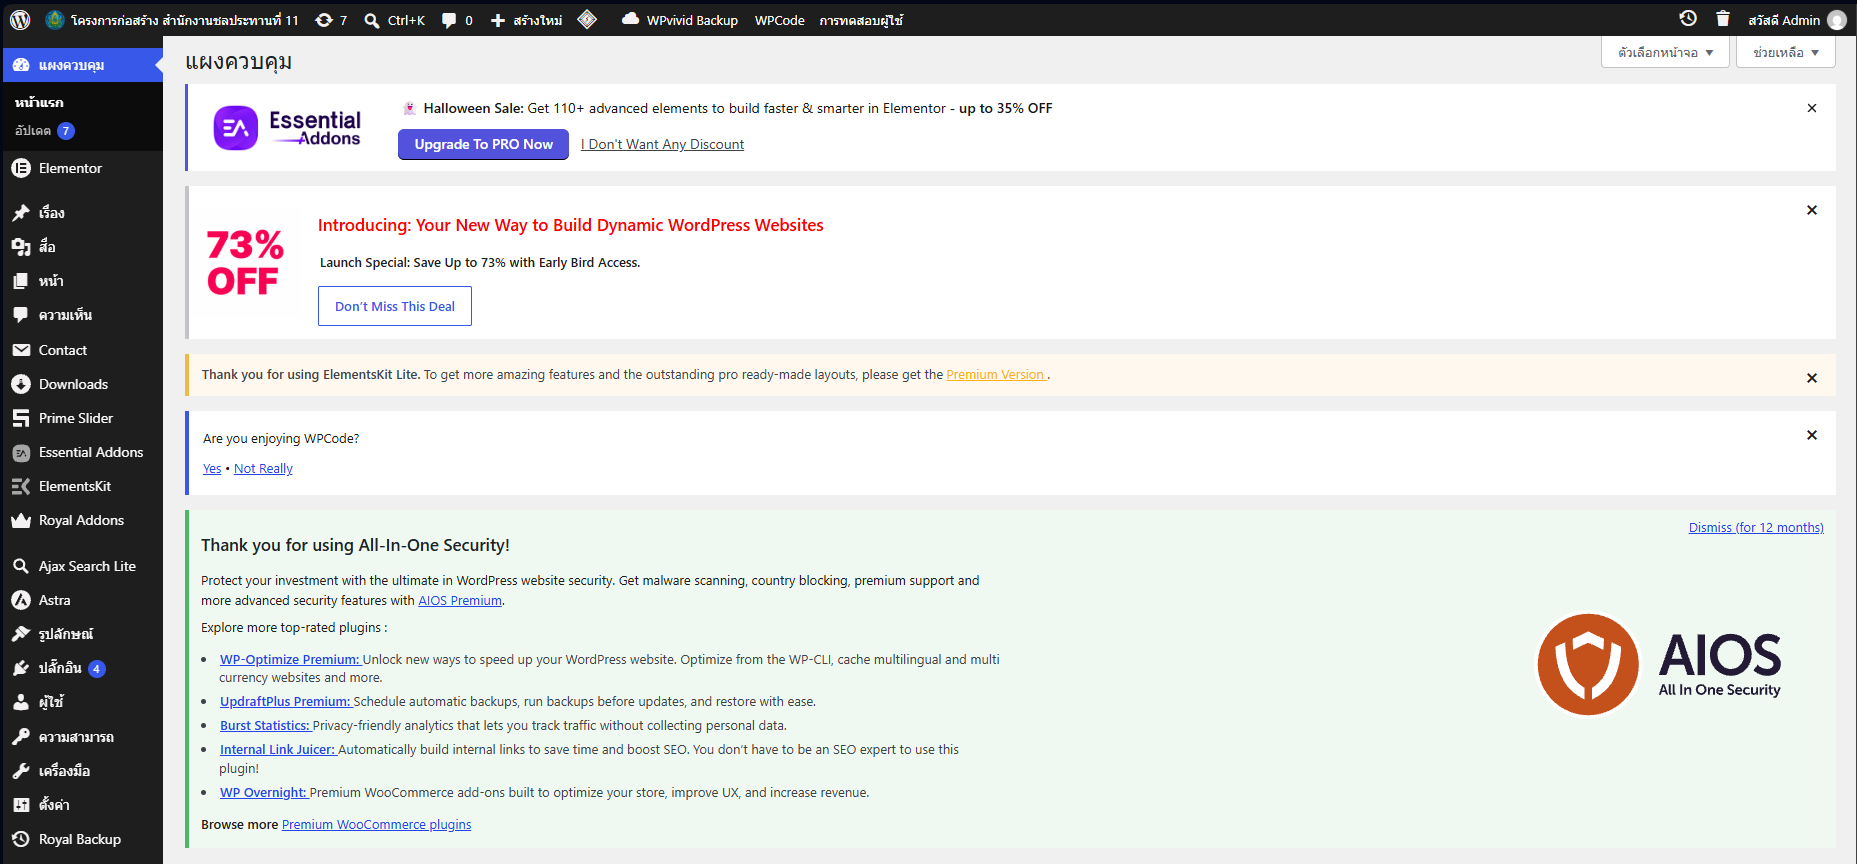Open Prime Slider sidebar menu
This screenshot has height=864, width=1857.
click(81, 418)
